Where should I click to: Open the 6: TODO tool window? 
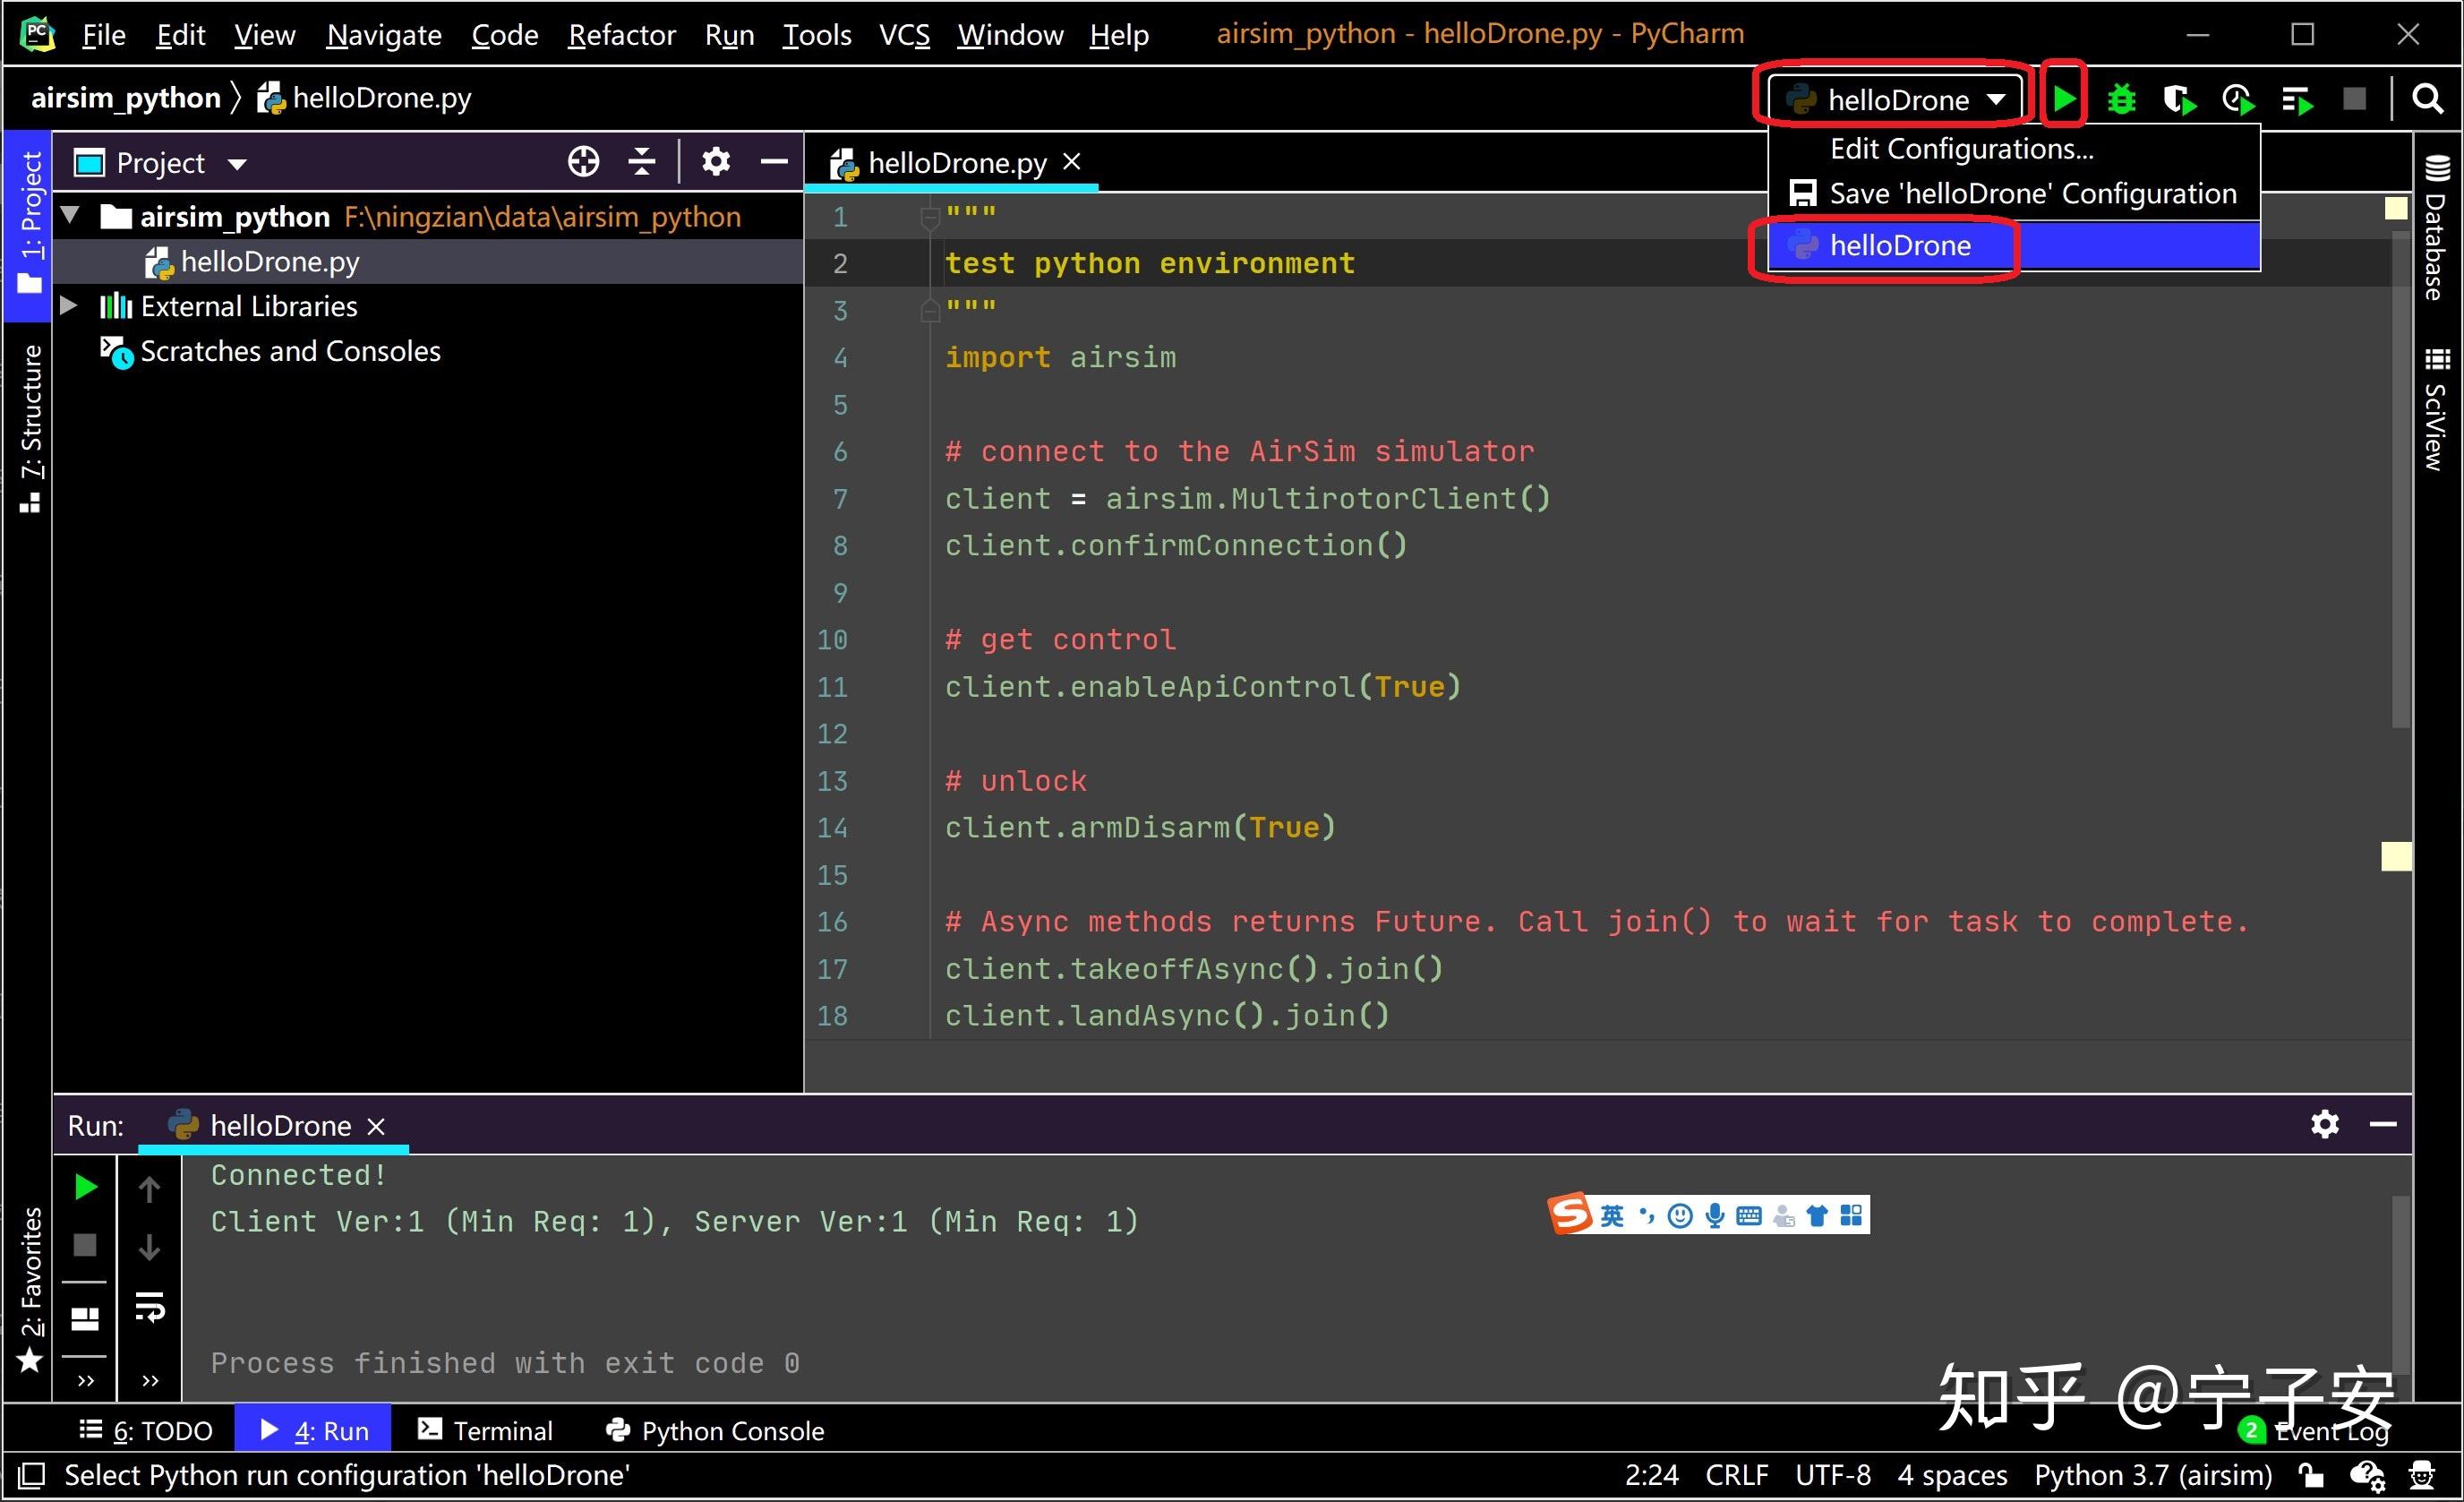[x=147, y=1430]
